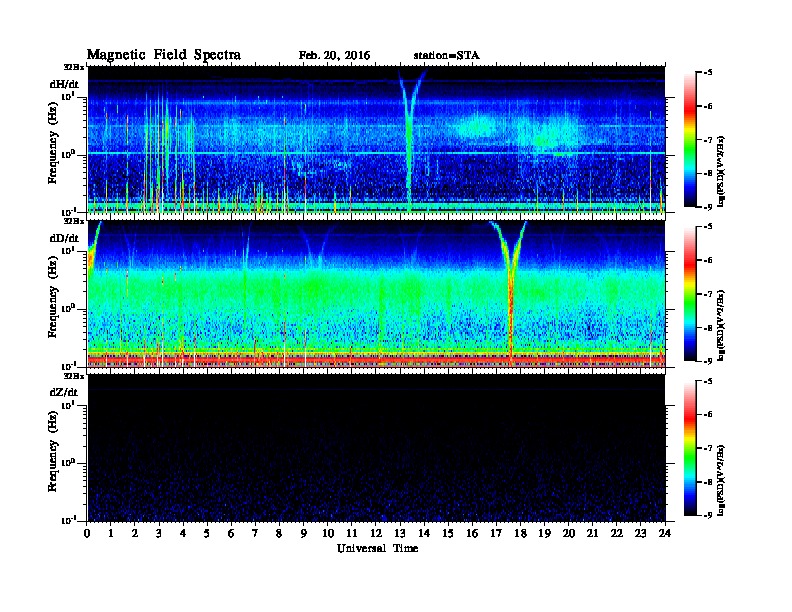Click hour "5" on the time axis
This screenshot has width=792, height=612.
(207, 533)
